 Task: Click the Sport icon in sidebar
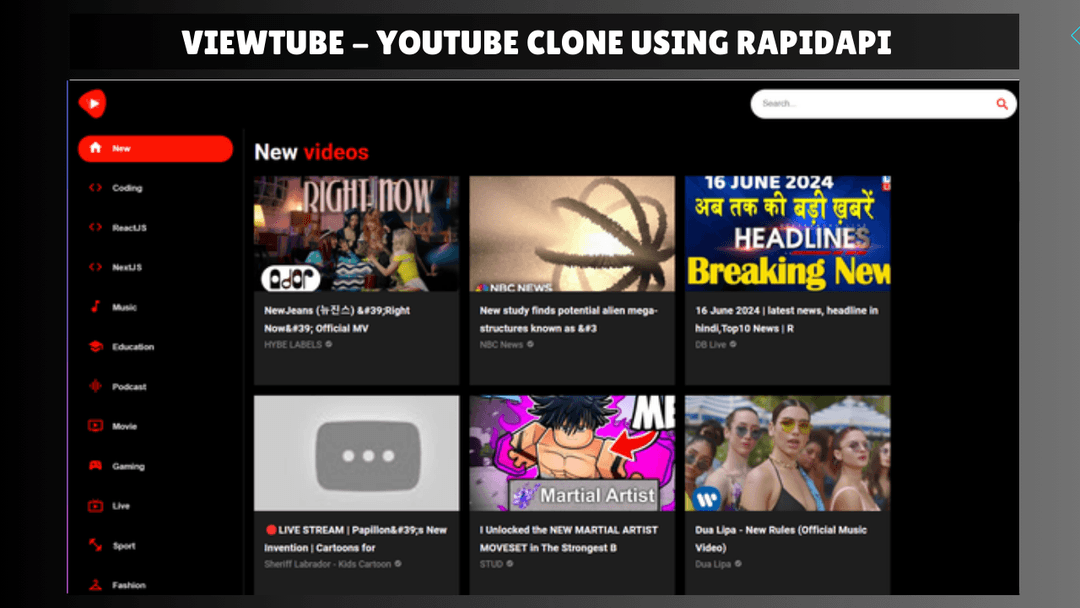(95, 545)
